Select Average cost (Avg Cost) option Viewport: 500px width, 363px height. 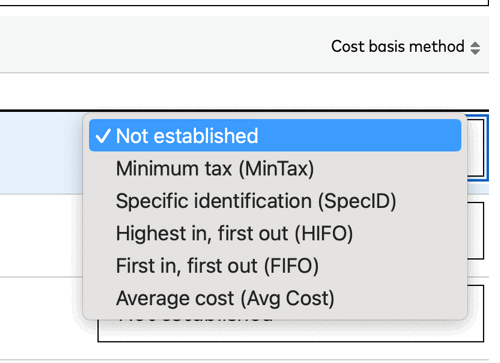click(x=275, y=298)
